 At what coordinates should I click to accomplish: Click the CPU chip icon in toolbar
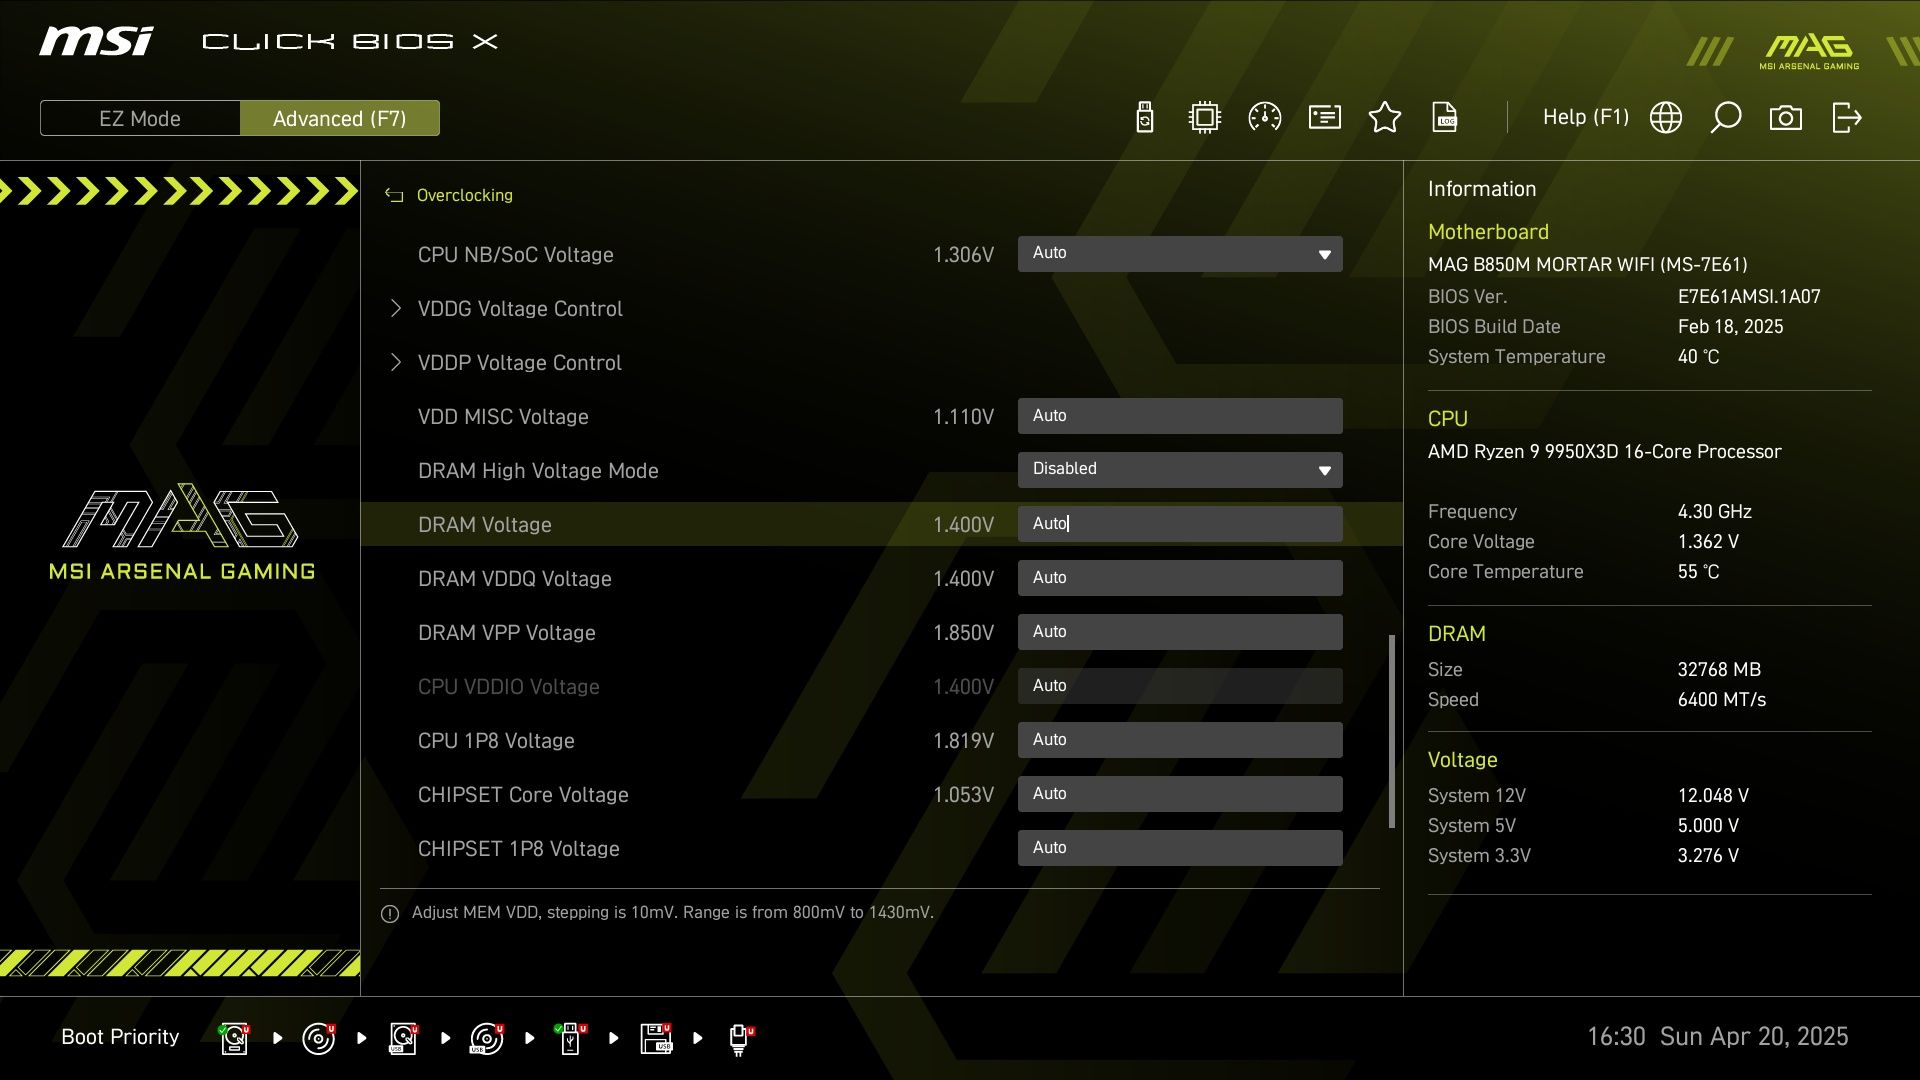1205,118
